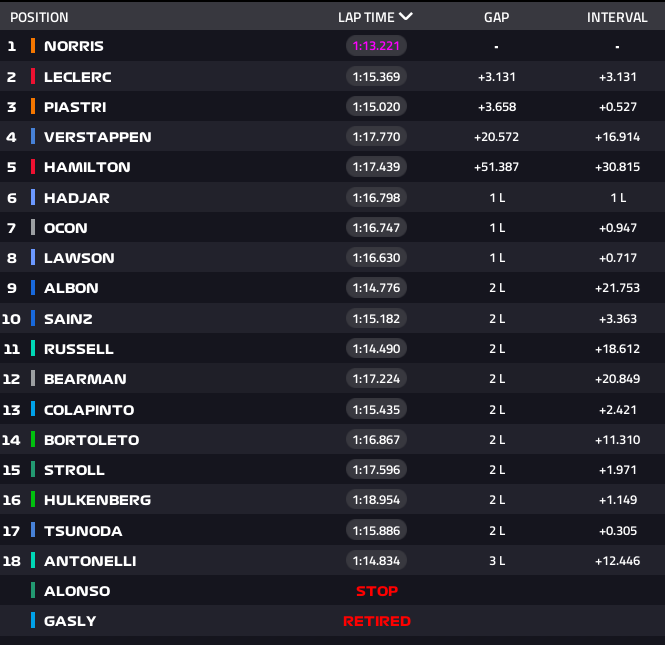
Task: Click the red STOP status for Alonso
Action: point(377,591)
